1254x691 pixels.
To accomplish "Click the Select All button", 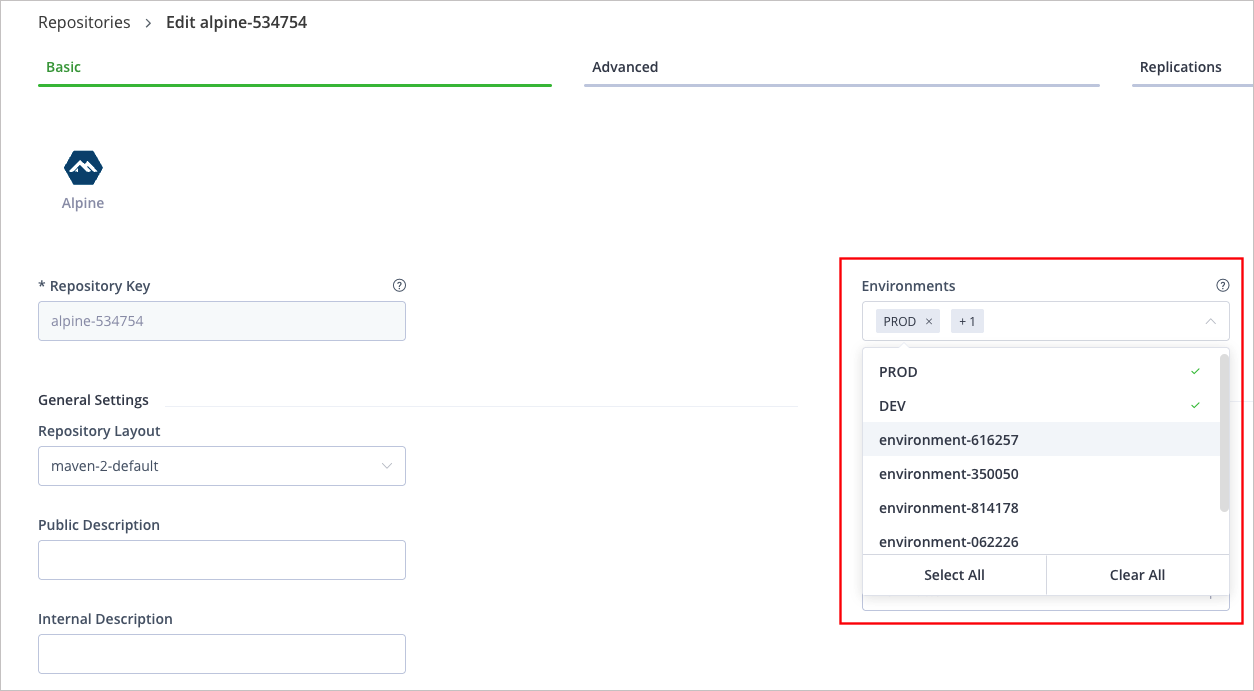I will pyautogui.click(x=953, y=574).
